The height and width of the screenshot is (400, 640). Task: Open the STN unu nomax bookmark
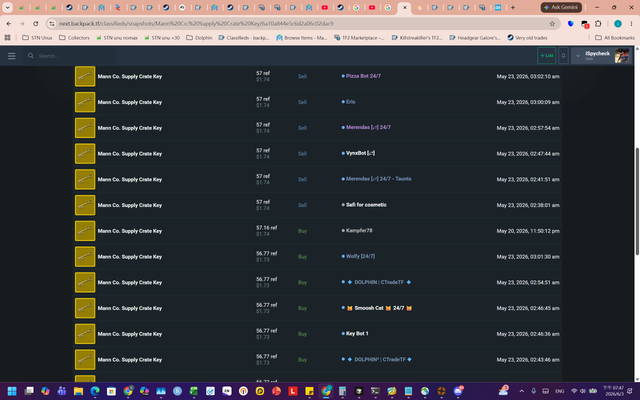tap(117, 38)
